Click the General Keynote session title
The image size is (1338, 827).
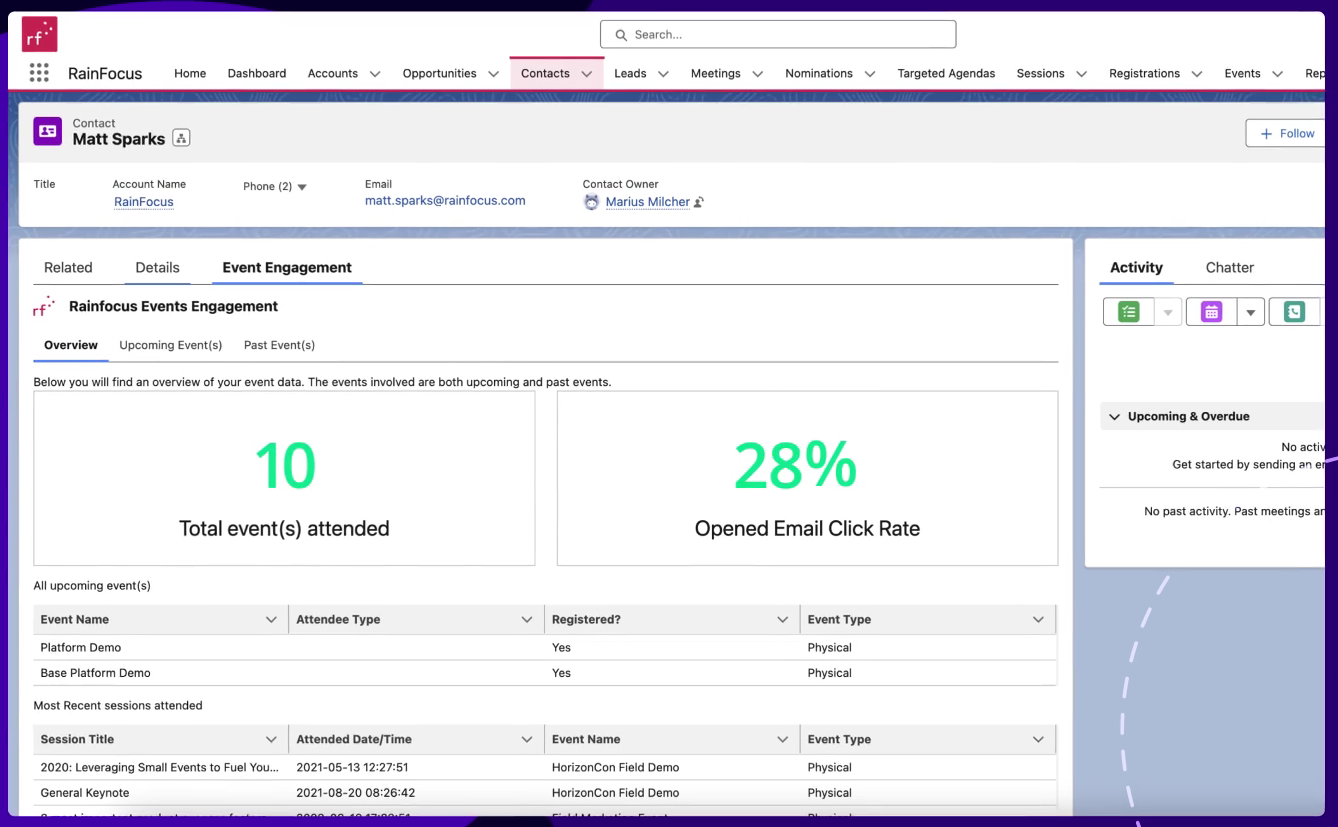point(85,793)
